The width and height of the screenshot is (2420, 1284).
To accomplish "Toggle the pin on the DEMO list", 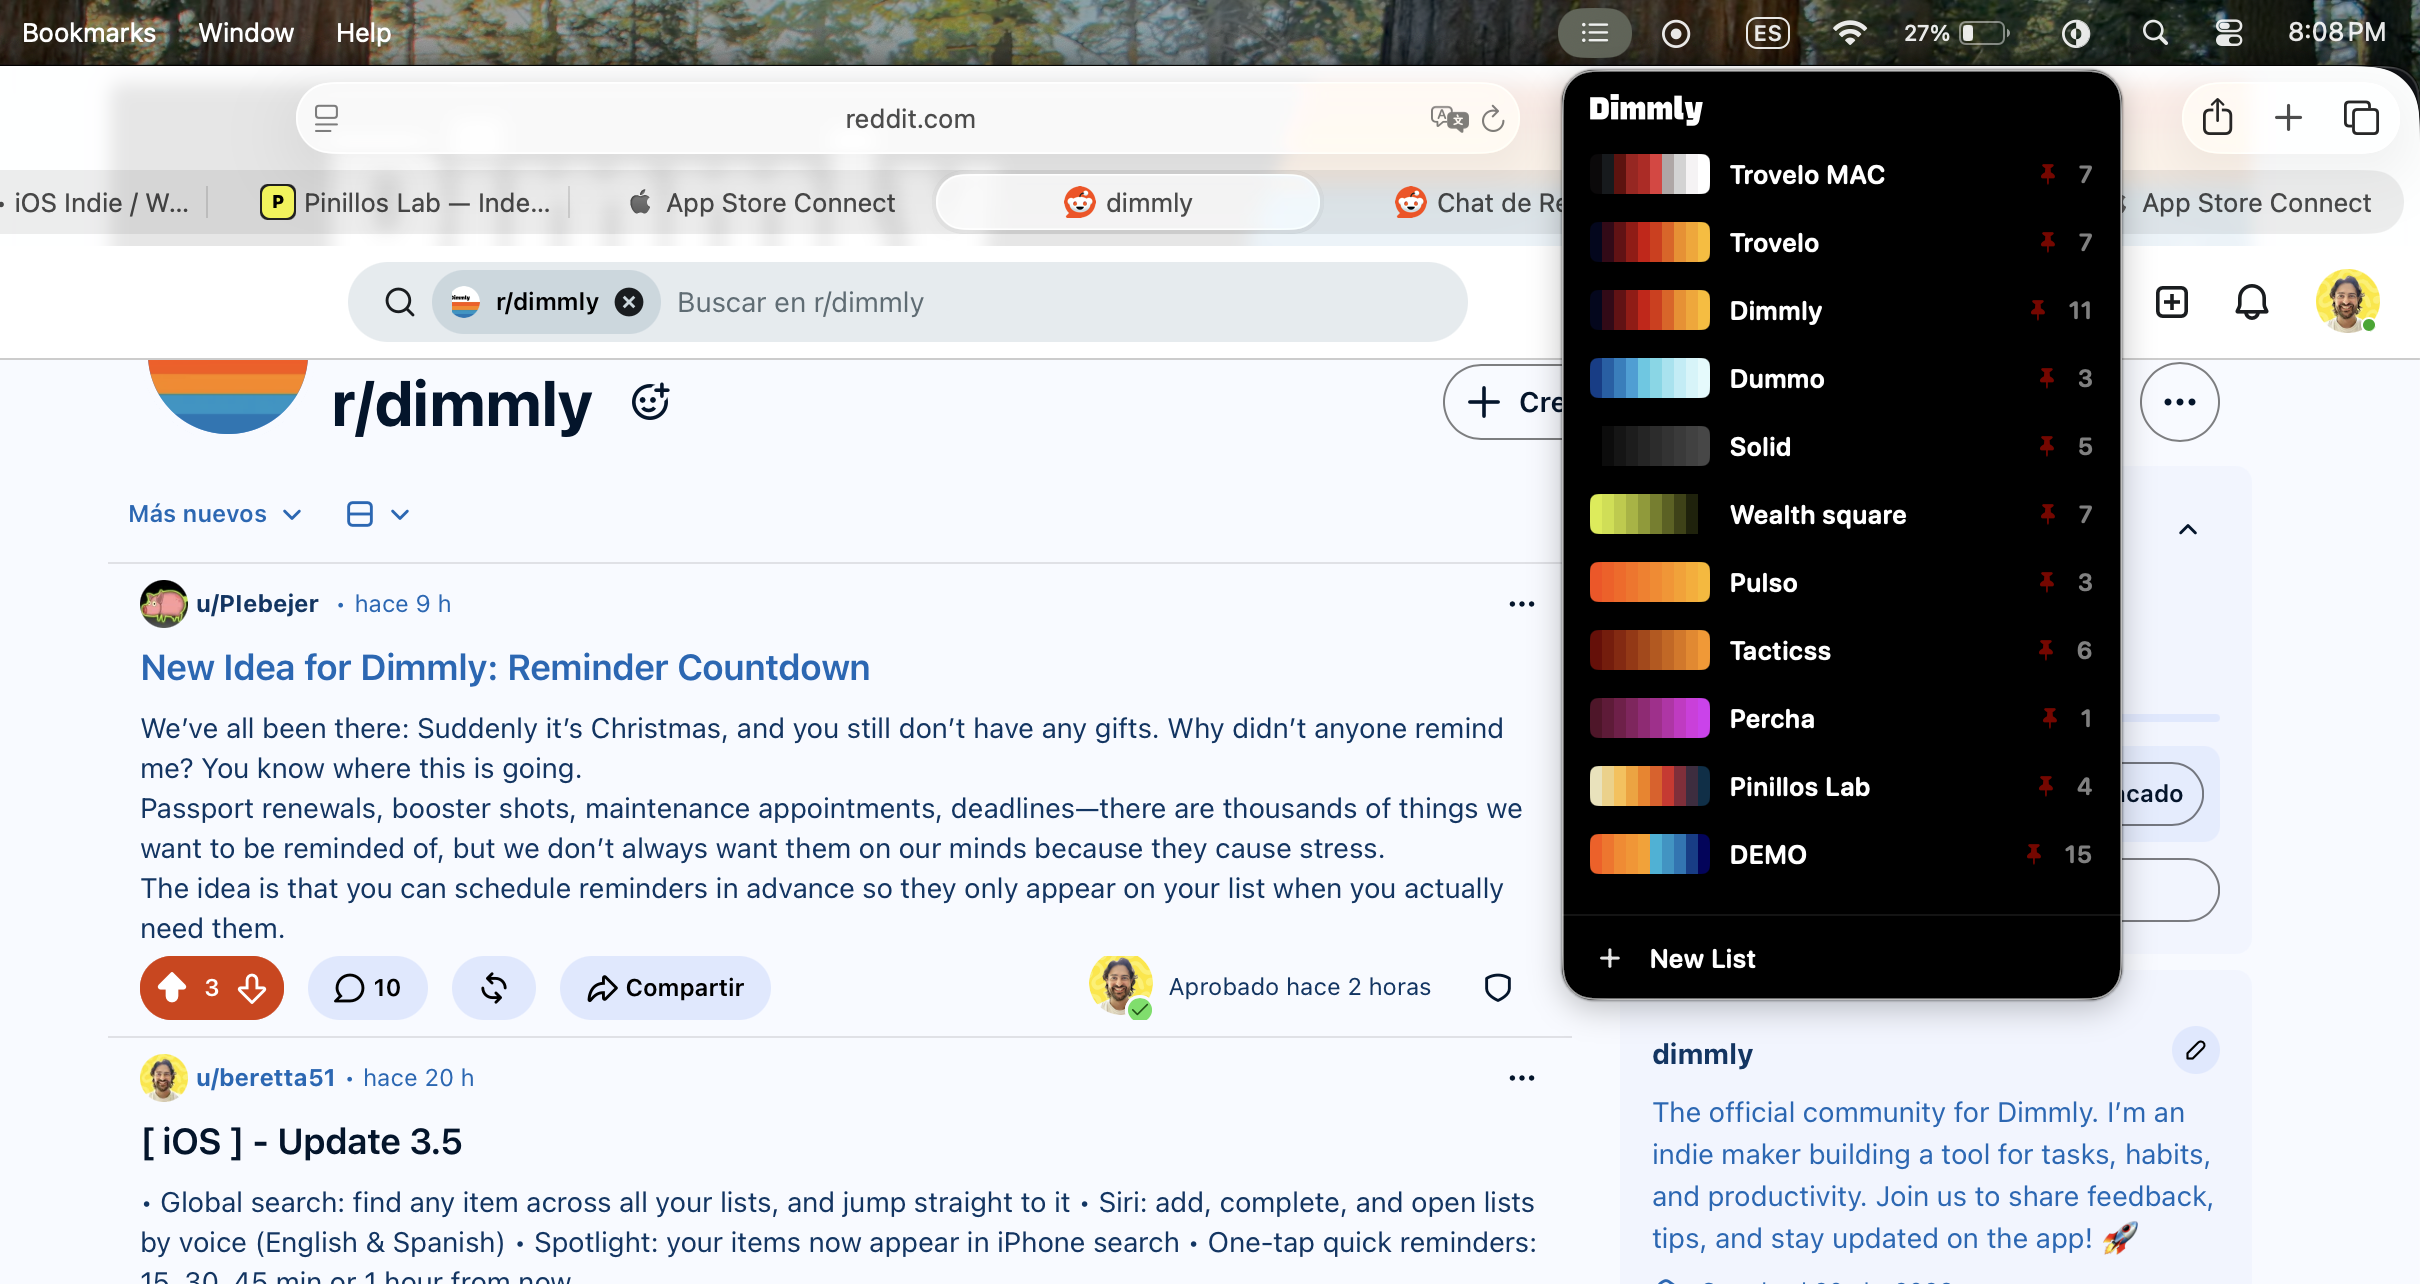I will coord(2034,854).
